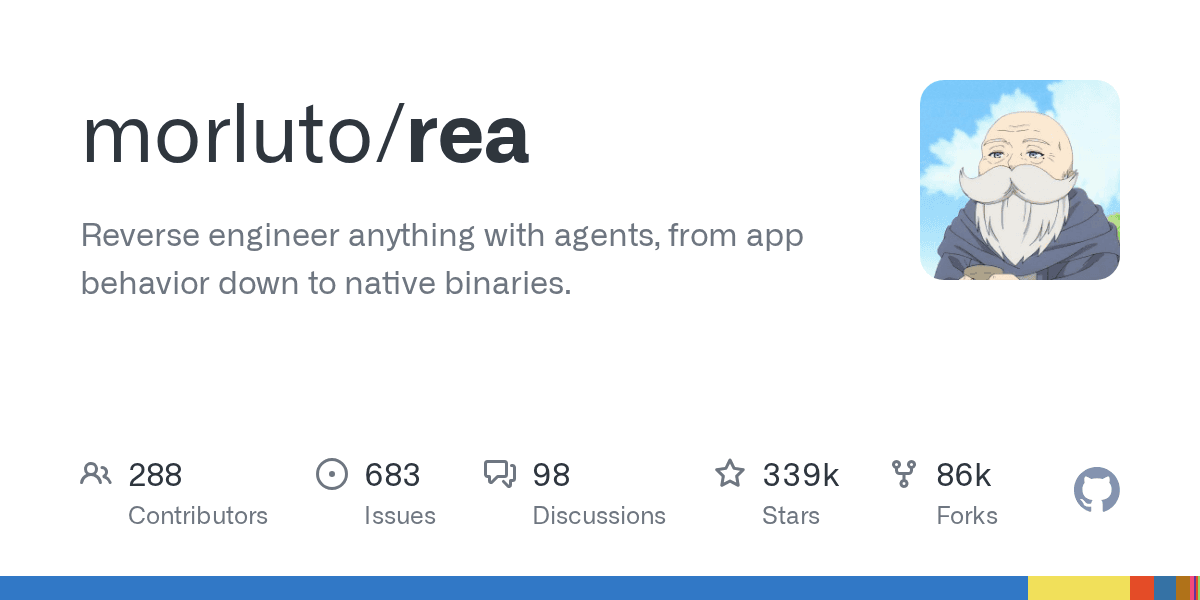Click the 'Contributors' label

pyautogui.click(x=198, y=516)
